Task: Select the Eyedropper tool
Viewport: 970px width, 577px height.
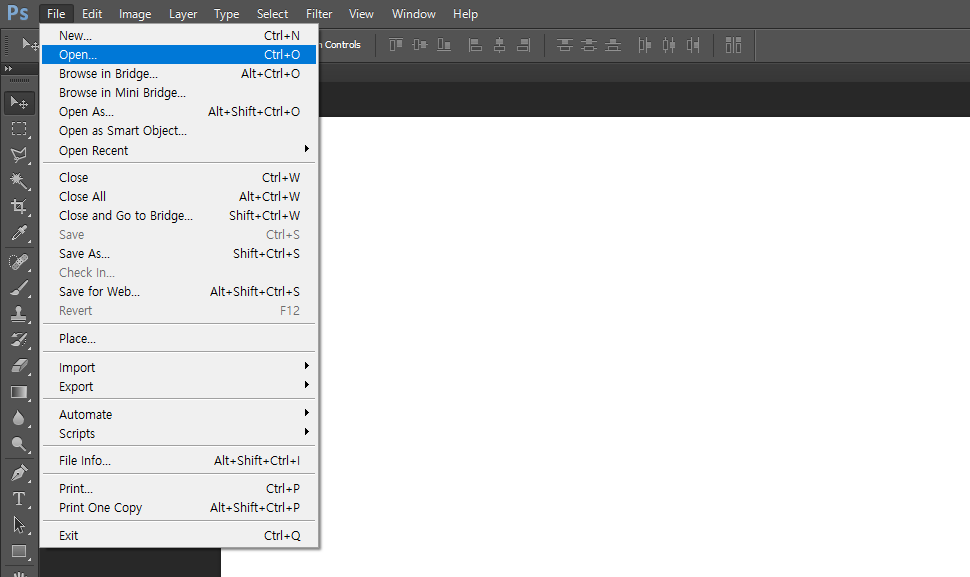Action: click(19, 233)
